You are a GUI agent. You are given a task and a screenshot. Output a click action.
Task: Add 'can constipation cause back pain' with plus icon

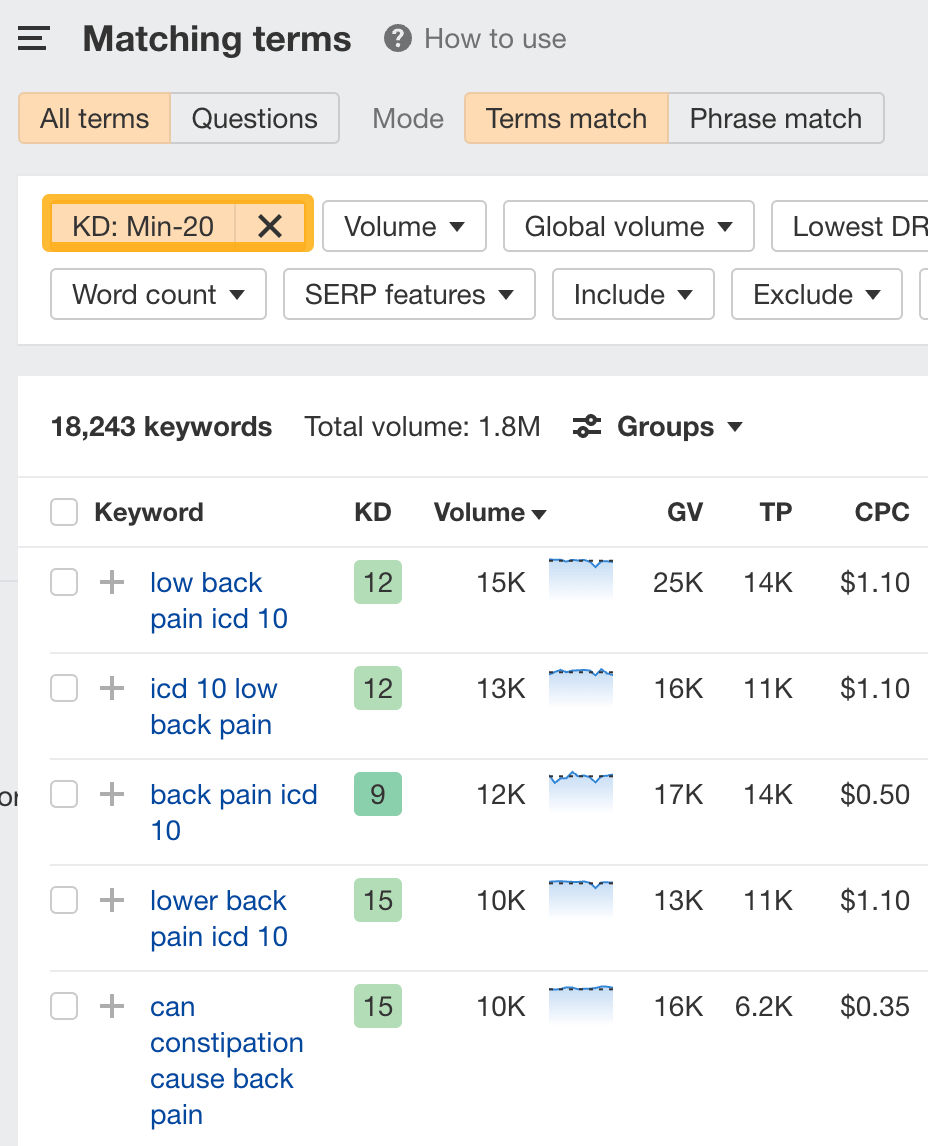click(110, 1006)
